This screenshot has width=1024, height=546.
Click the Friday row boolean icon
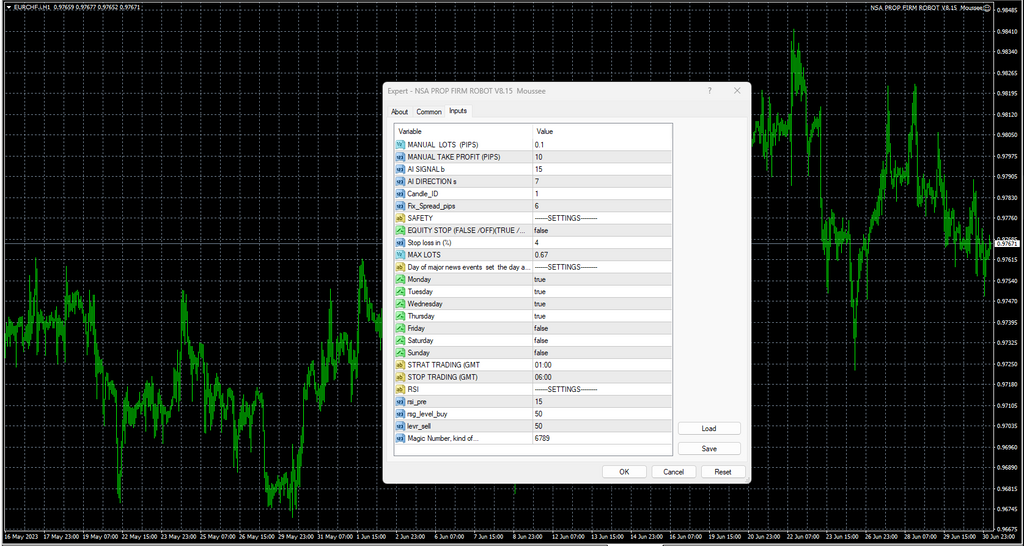400,329
